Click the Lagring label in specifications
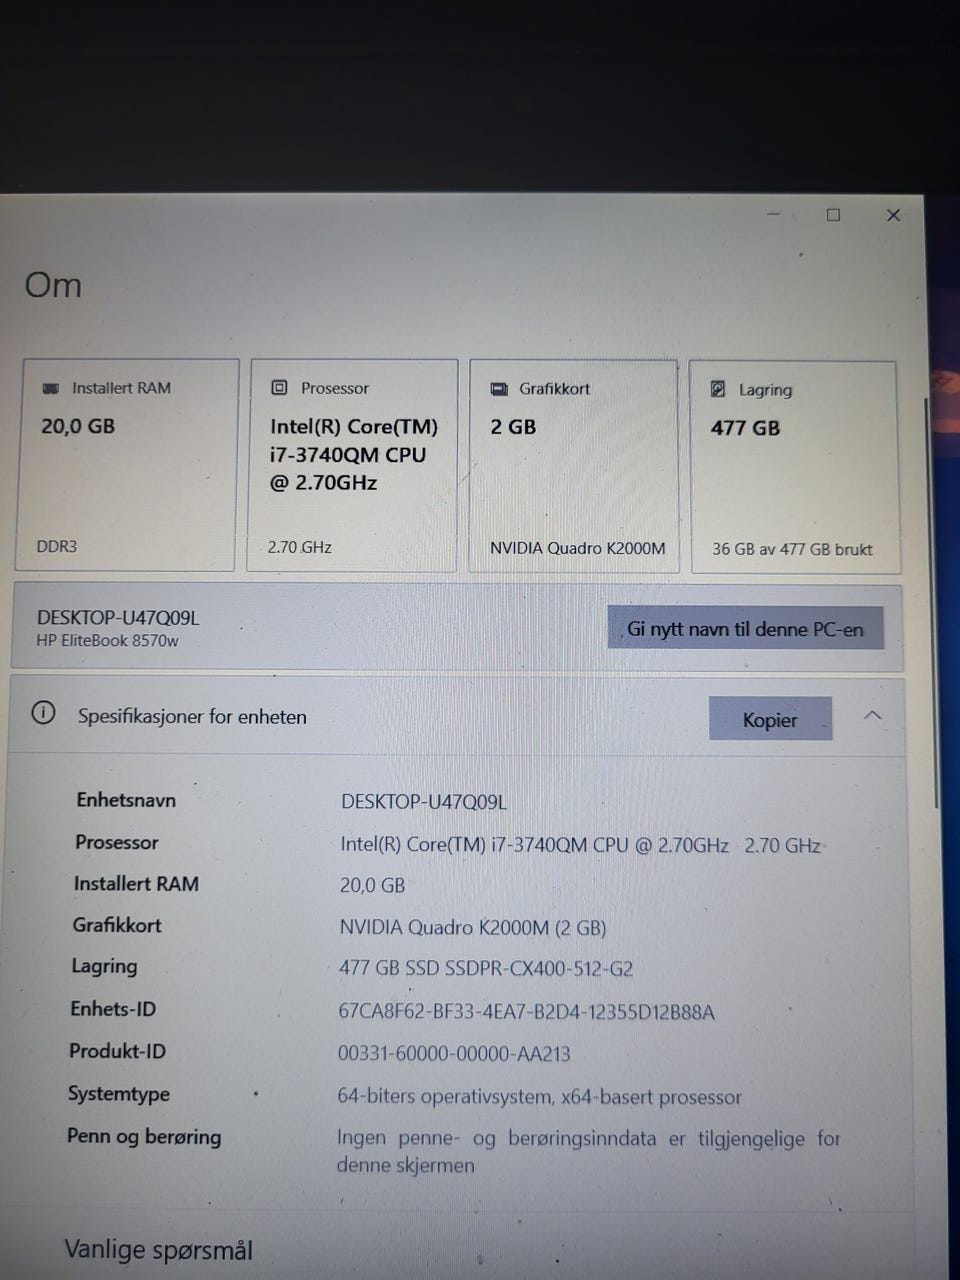960x1280 pixels. pyautogui.click(x=104, y=967)
